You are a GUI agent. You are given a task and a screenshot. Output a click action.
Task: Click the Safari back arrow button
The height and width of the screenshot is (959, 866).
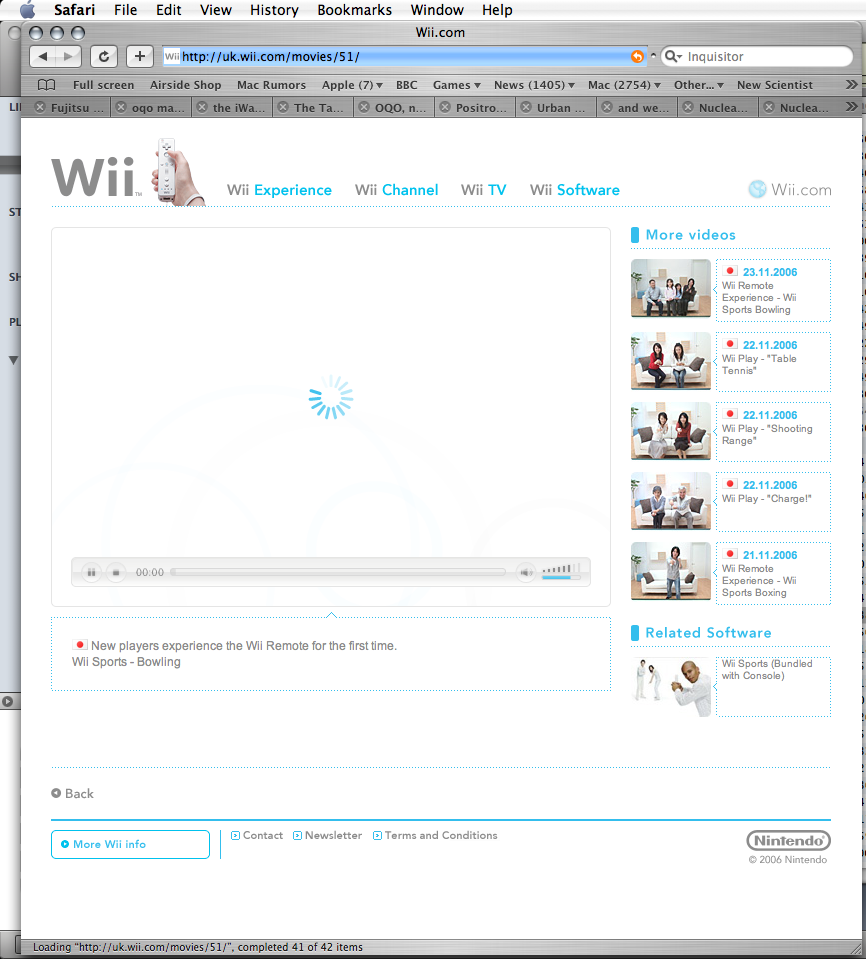coord(42,57)
